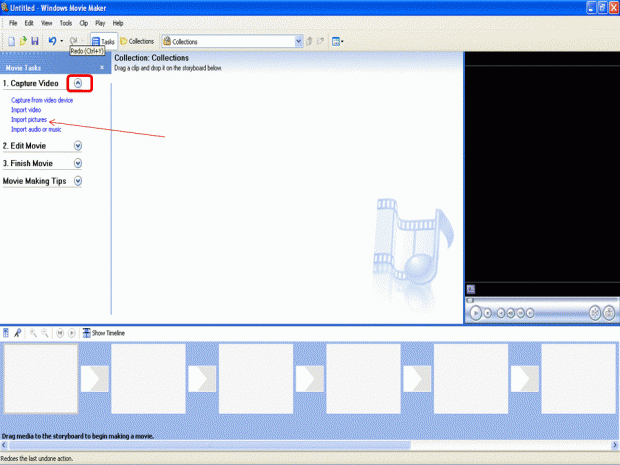The width and height of the screenshot is (620, 465).
Task: Open project using the folder icon
Action: 23,41
